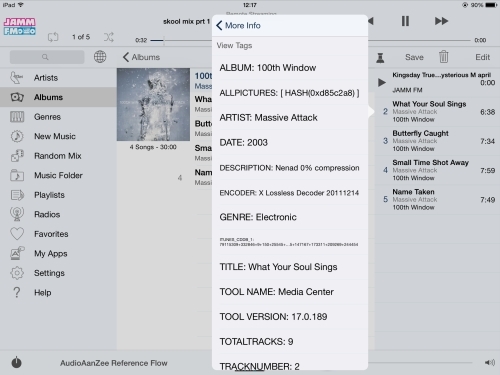Viewport: 500px width, 375px height.
Task: Click the ALBUM: 100th Window tag
Action: point(290,68)
